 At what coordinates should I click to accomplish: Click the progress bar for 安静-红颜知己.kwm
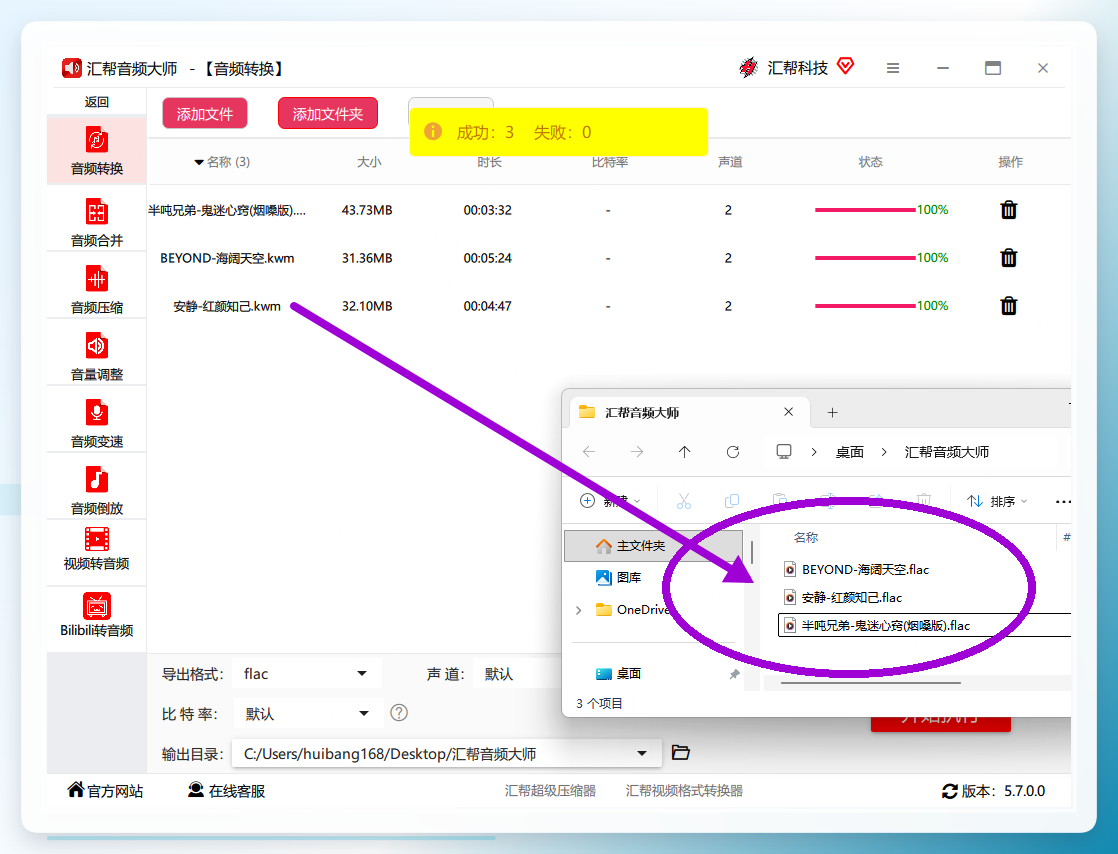(x=865, y=306)
